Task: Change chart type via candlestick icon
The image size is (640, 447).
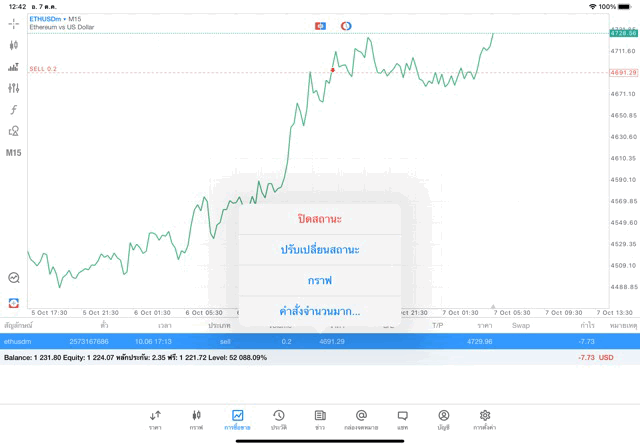Action: [14, 45]
